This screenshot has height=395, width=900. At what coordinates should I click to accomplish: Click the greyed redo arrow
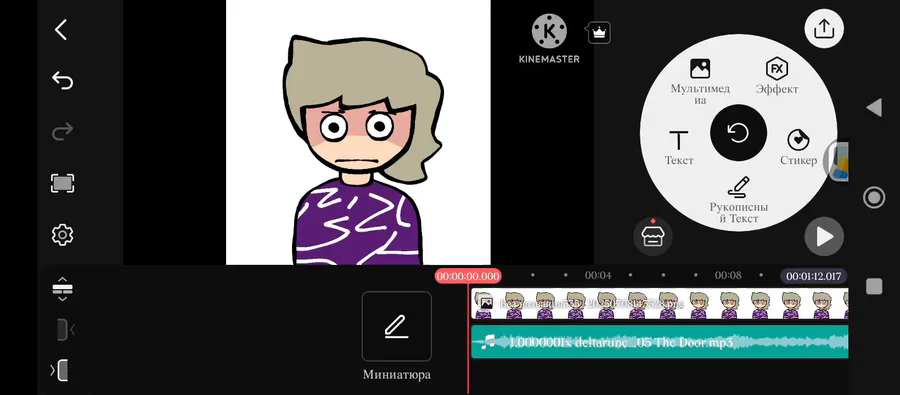point(62,131)
